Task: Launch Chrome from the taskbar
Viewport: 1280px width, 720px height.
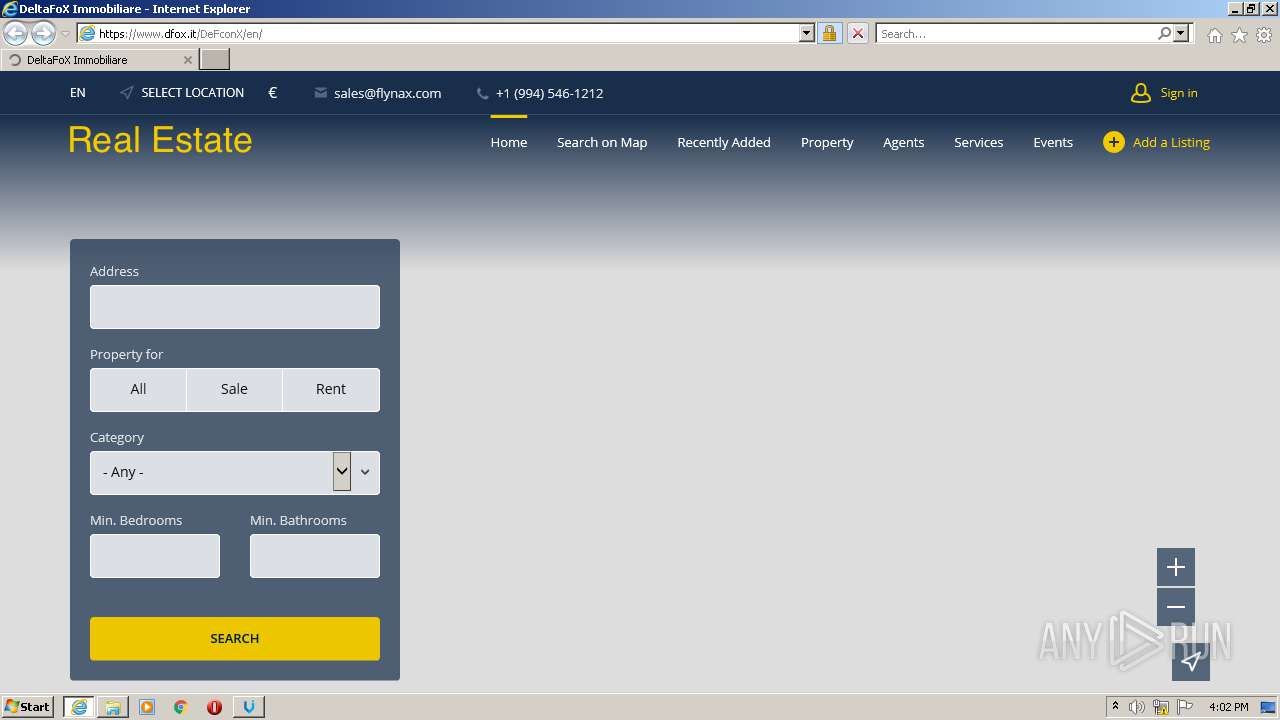Action: 181,707
